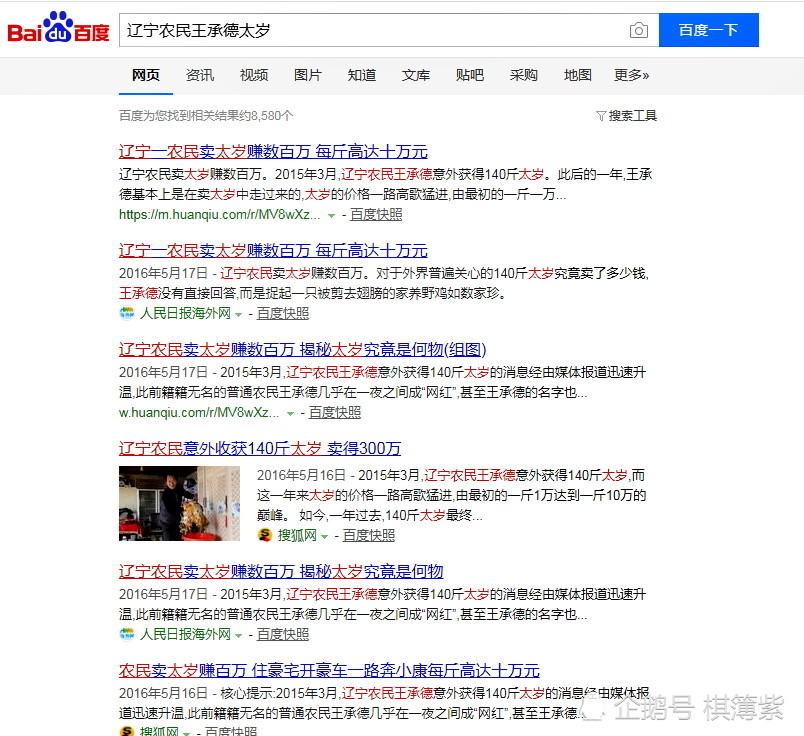Open fifth result 揭秘太岁究竟是何物 without 组图
Screen dimensions: 804x736
click(x=281, y=571)
